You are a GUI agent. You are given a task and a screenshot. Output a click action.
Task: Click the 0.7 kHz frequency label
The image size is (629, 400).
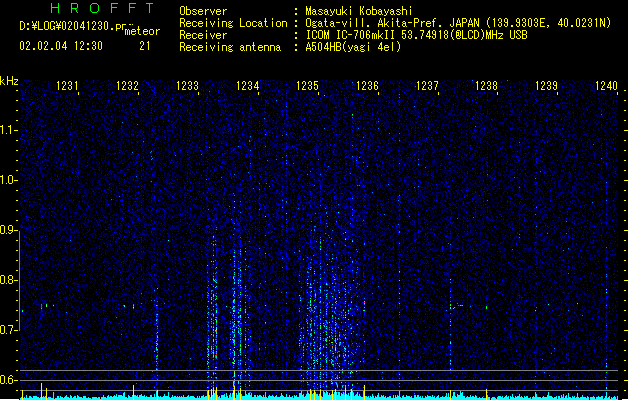coord(9,330)
